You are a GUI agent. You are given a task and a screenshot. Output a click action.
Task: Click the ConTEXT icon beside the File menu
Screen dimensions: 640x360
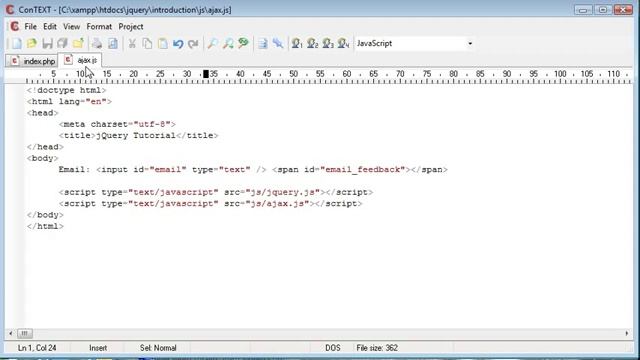pos(15,27)
